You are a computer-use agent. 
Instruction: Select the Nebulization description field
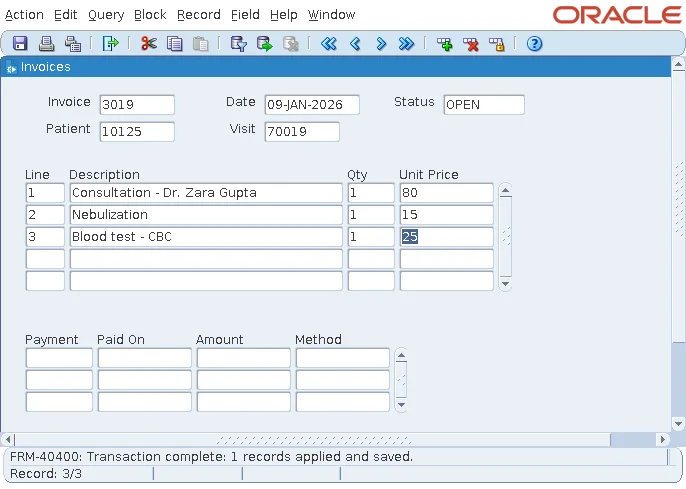[x=206, y=215]
